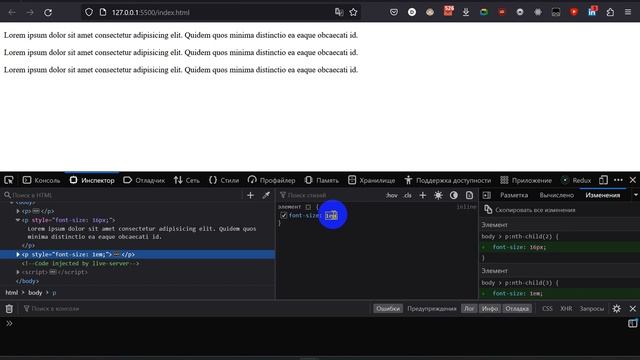The height and width of the screenshot is (360, 640).
Task: Switch to the Вычислено sidebar tab
Action: (557, 195)
